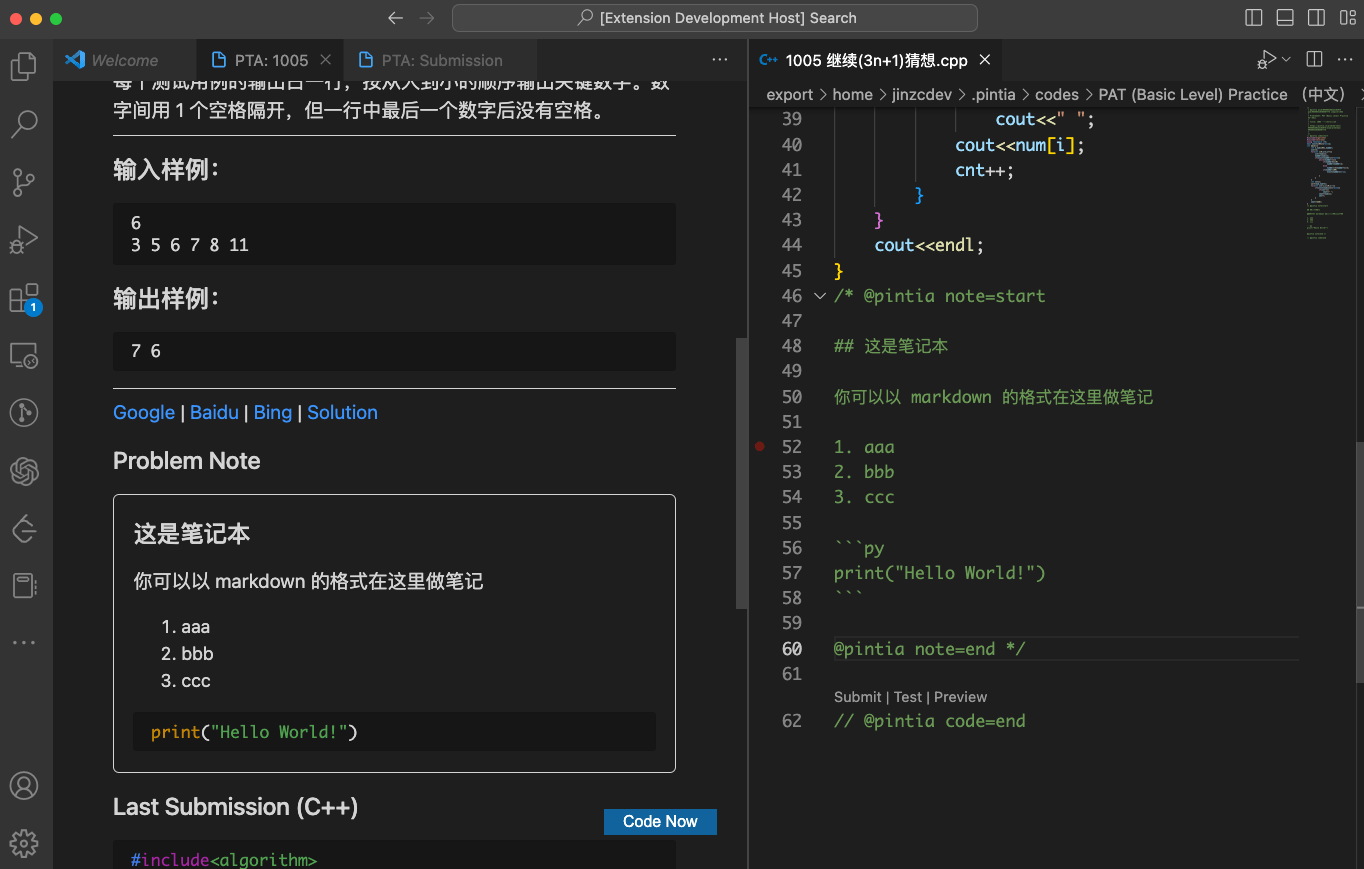Open the Bing search link
Image resolution: width=1364 pixels, height=869 pixels.
(273, 413)
